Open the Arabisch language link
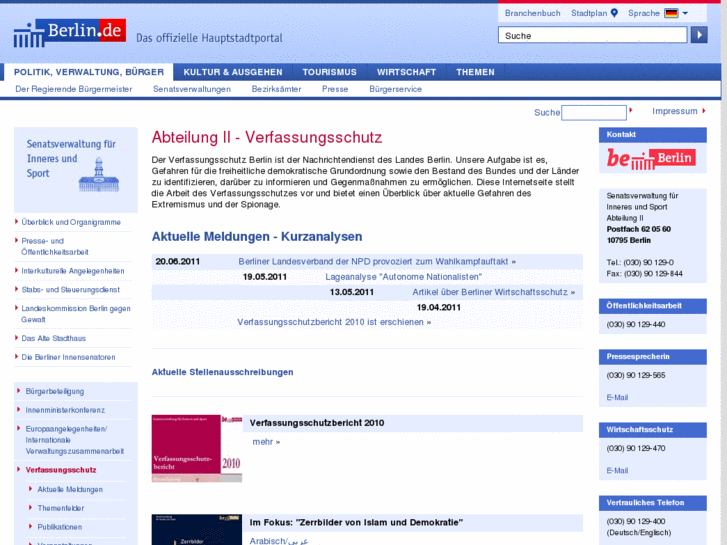The image size is (727, 545). coord(279,541)
